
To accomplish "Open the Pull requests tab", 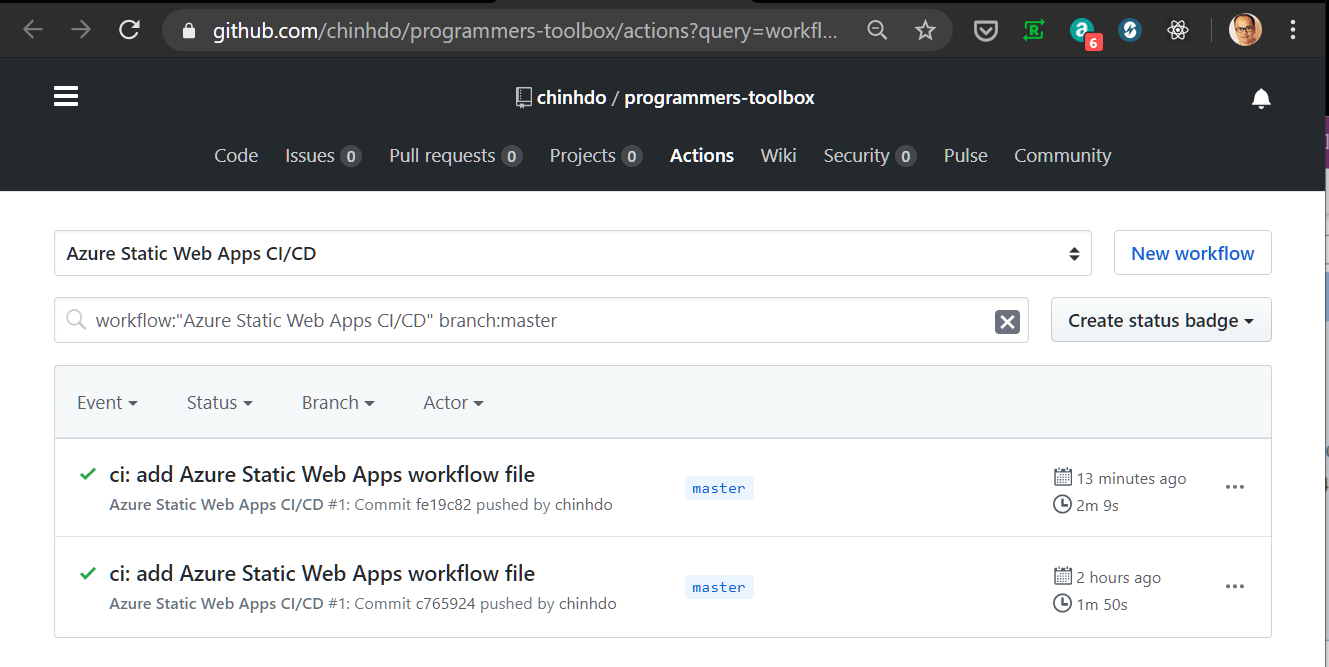I will [x=455, y=155].
